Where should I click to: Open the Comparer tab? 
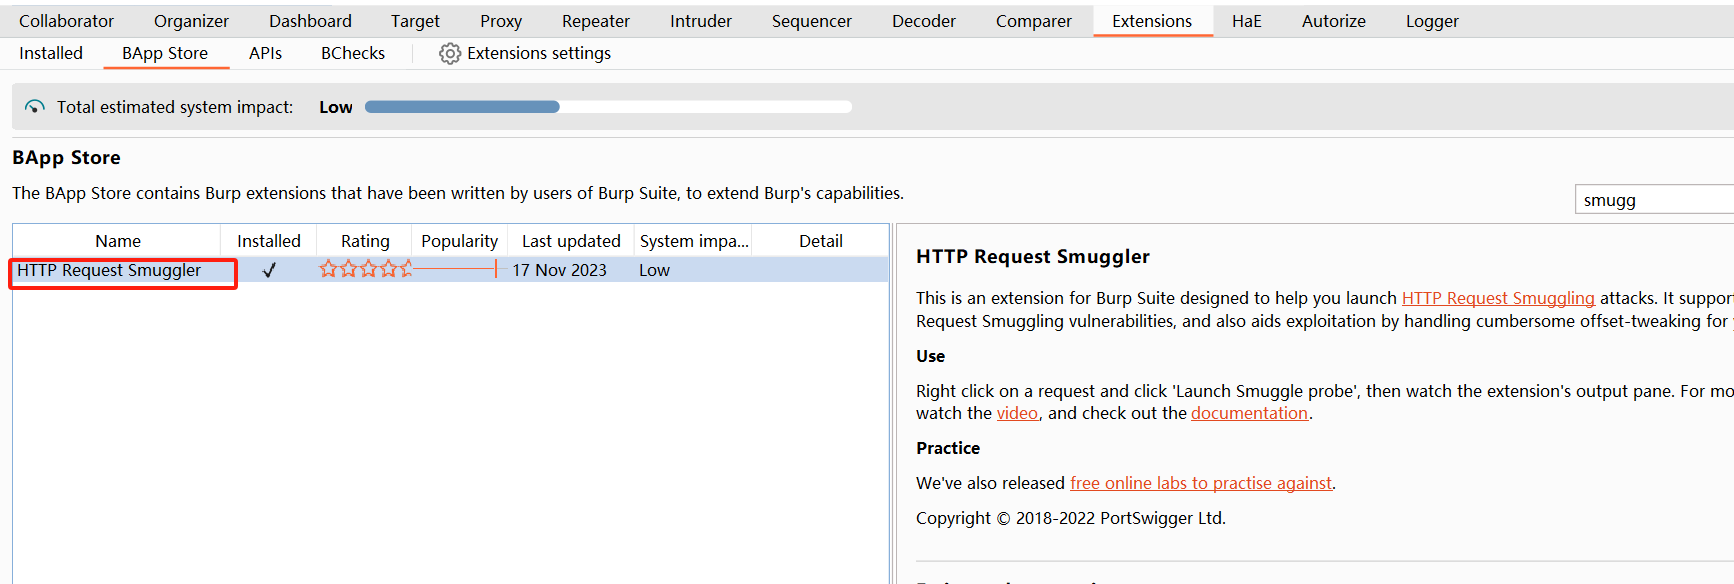[1034, 21]
